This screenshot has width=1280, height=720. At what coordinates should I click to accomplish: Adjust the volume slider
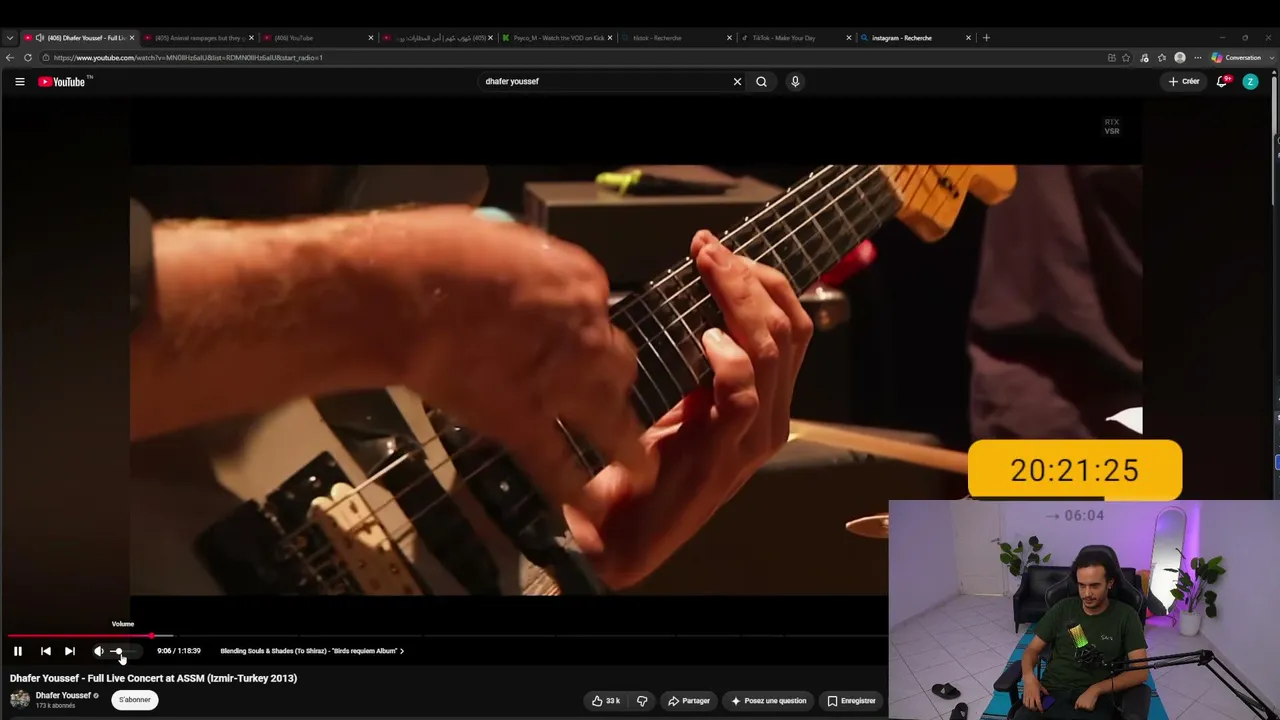point(122,651)
